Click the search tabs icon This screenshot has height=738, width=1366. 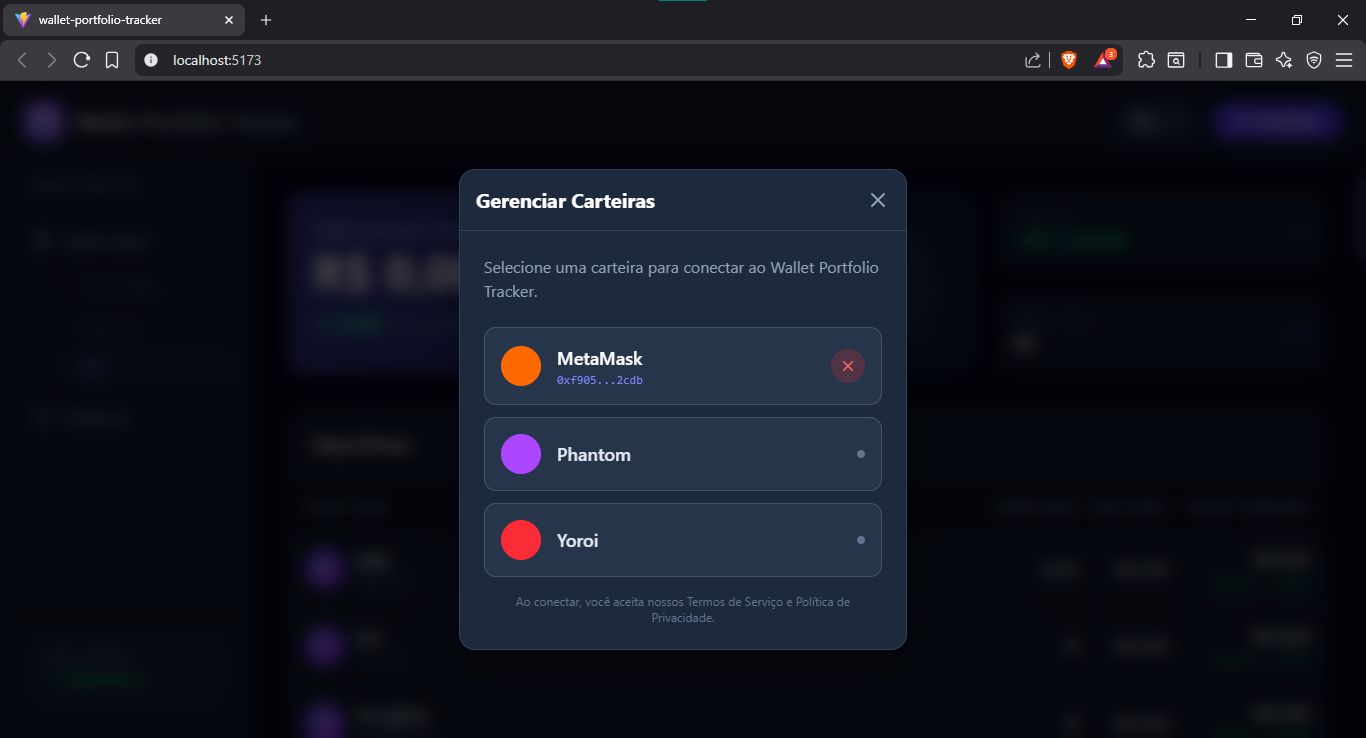tap(1176, 59)
